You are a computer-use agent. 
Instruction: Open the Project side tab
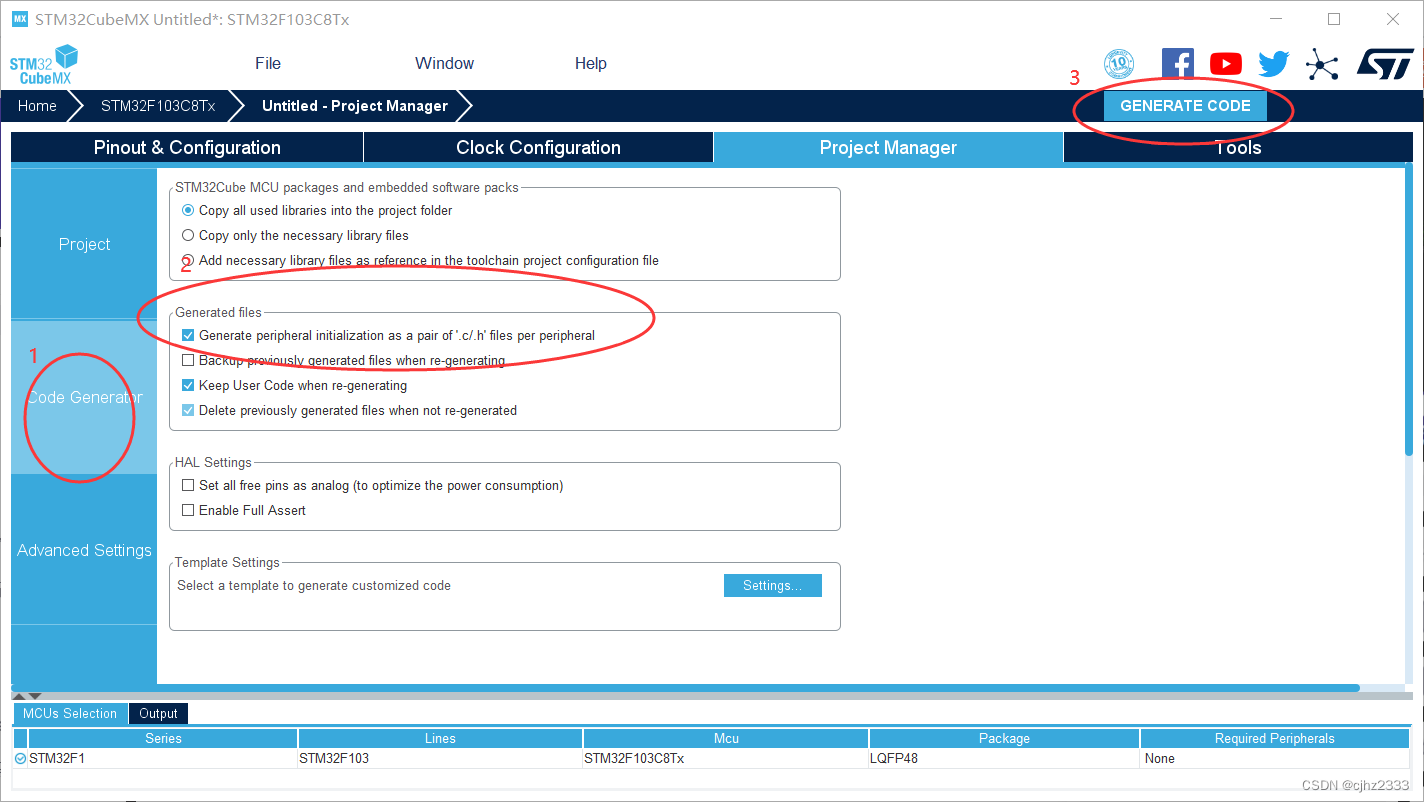coord(84,244)
